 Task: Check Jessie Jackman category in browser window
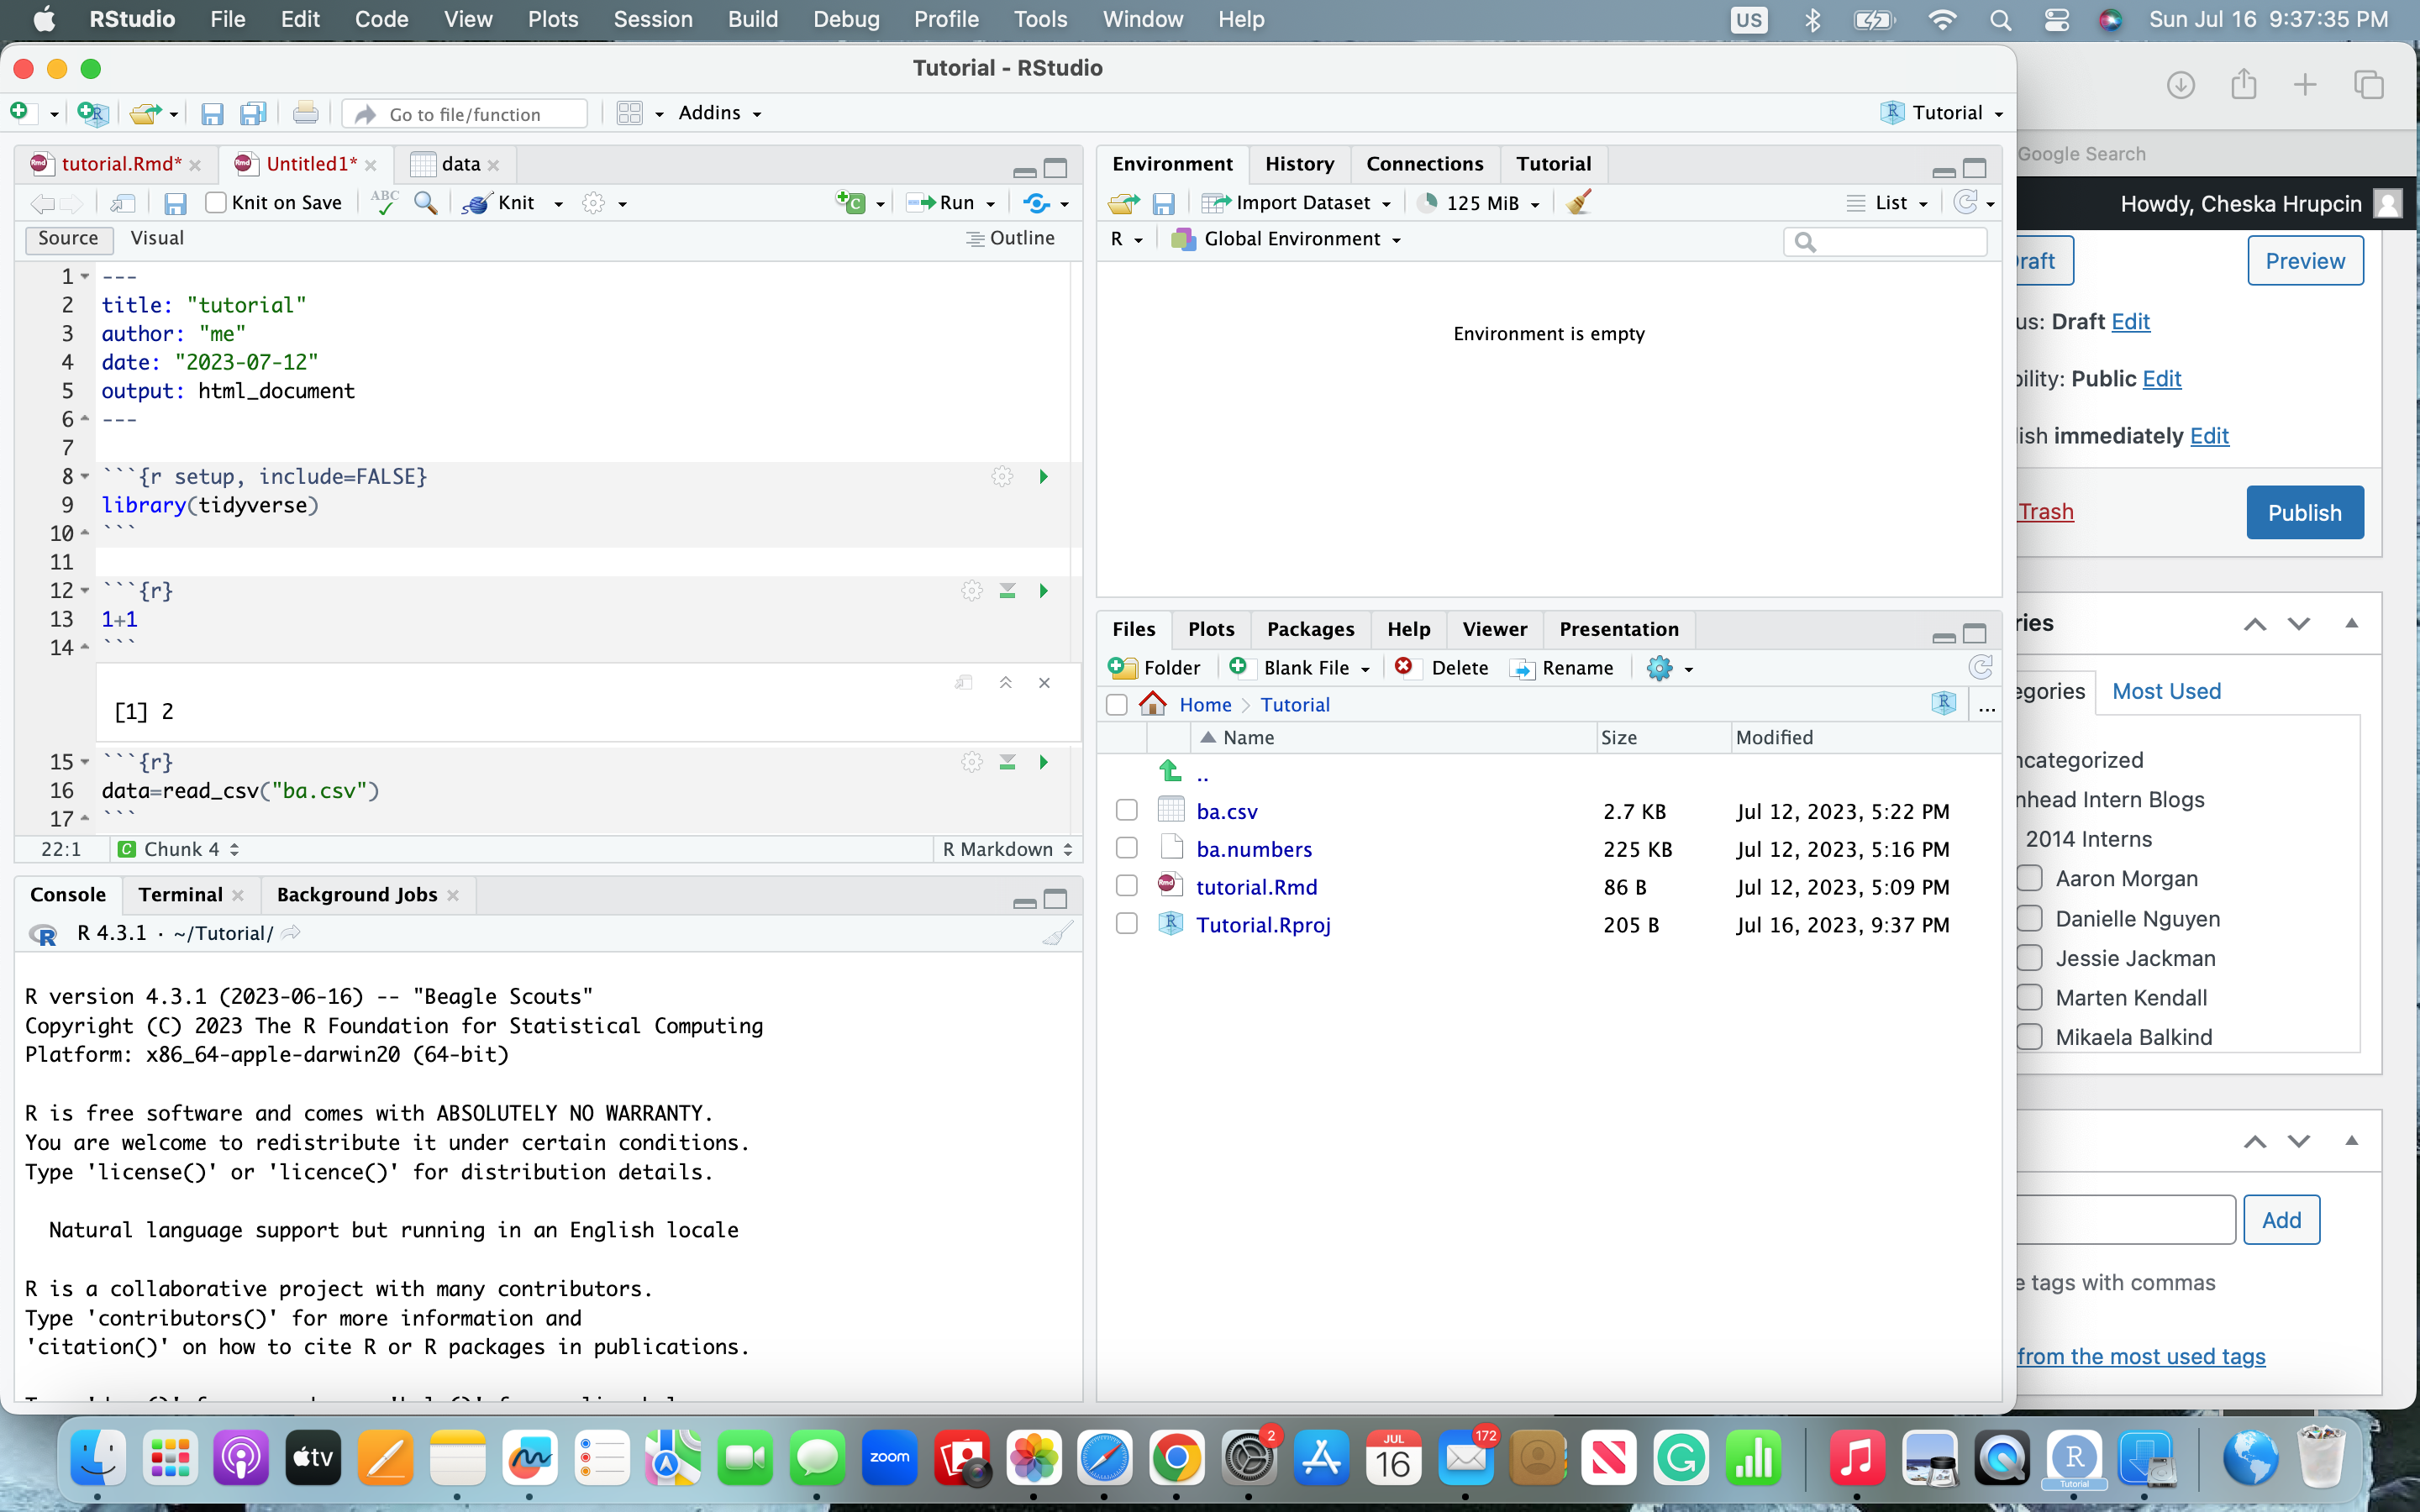coord(2029,958)
